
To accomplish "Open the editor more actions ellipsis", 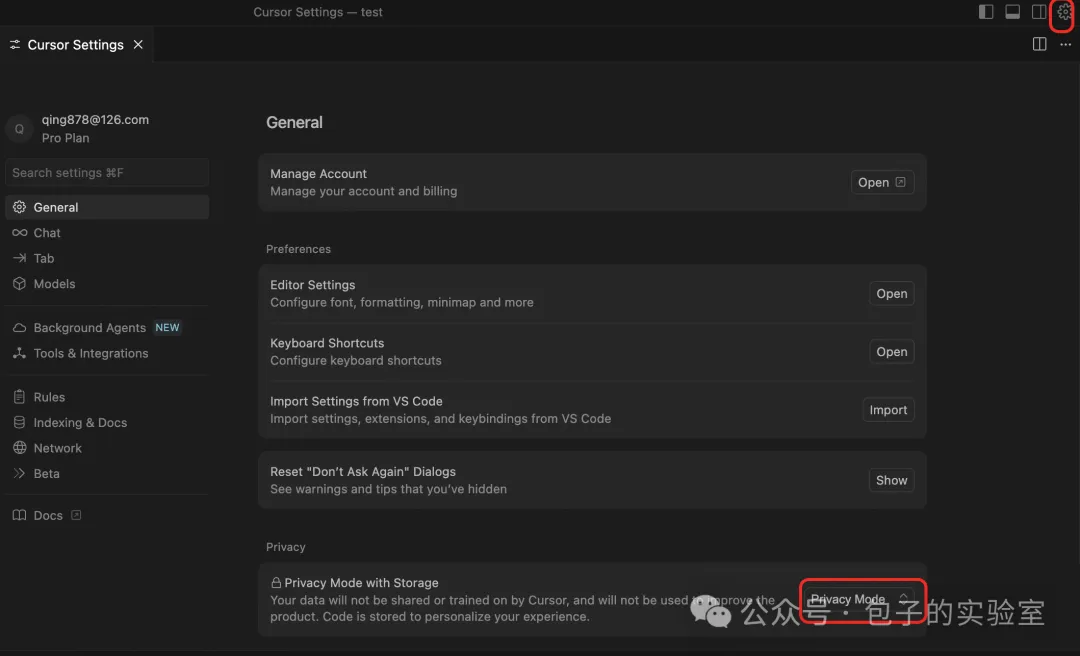I will 1066,44.
